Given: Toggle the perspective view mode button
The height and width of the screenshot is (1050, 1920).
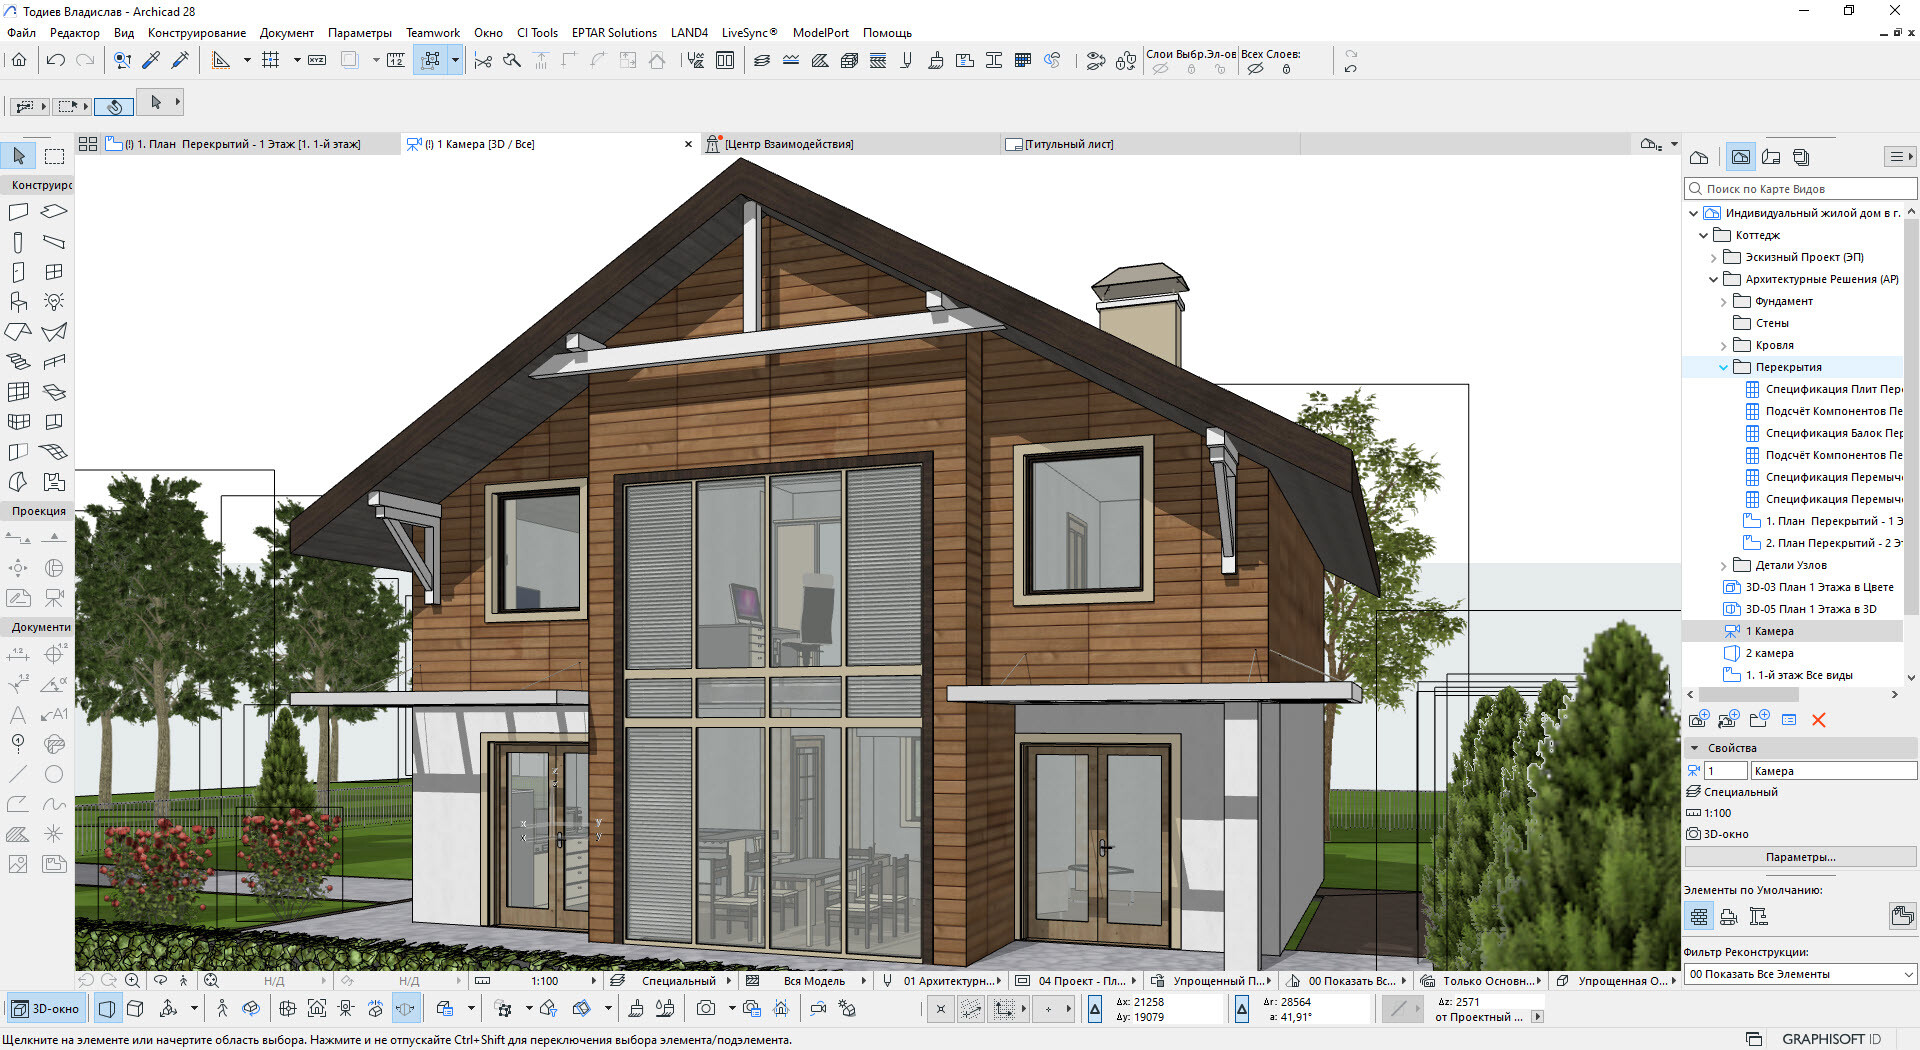Looking at the screenshot, I should (x=107, y=1009).
